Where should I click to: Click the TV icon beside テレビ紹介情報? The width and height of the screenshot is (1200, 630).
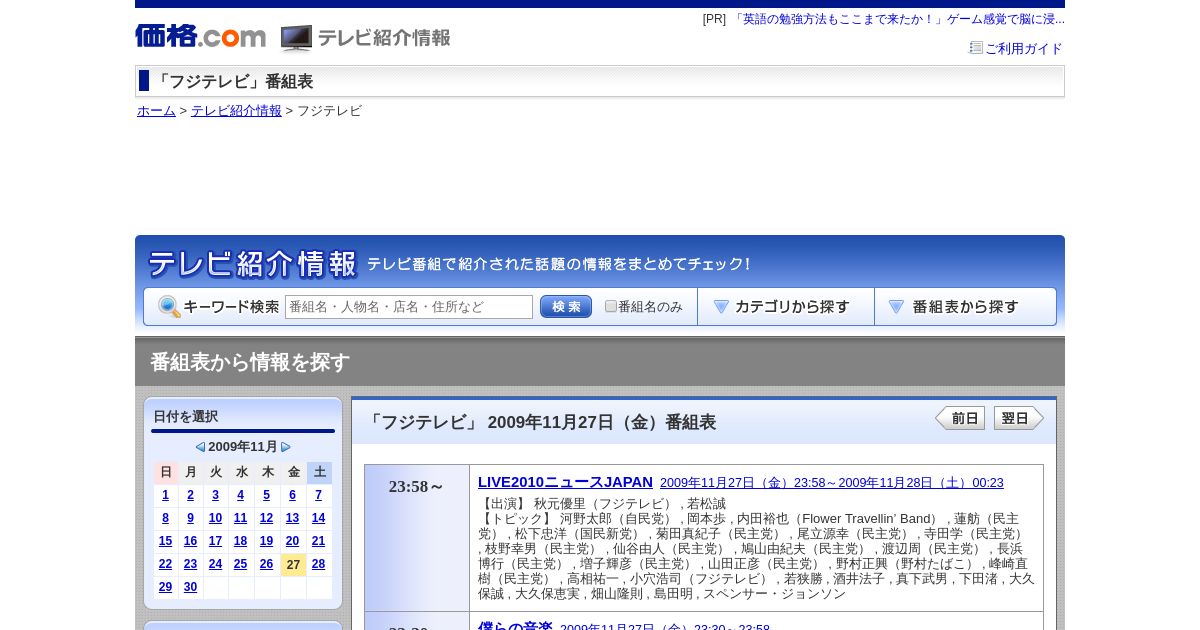[296, 38]
